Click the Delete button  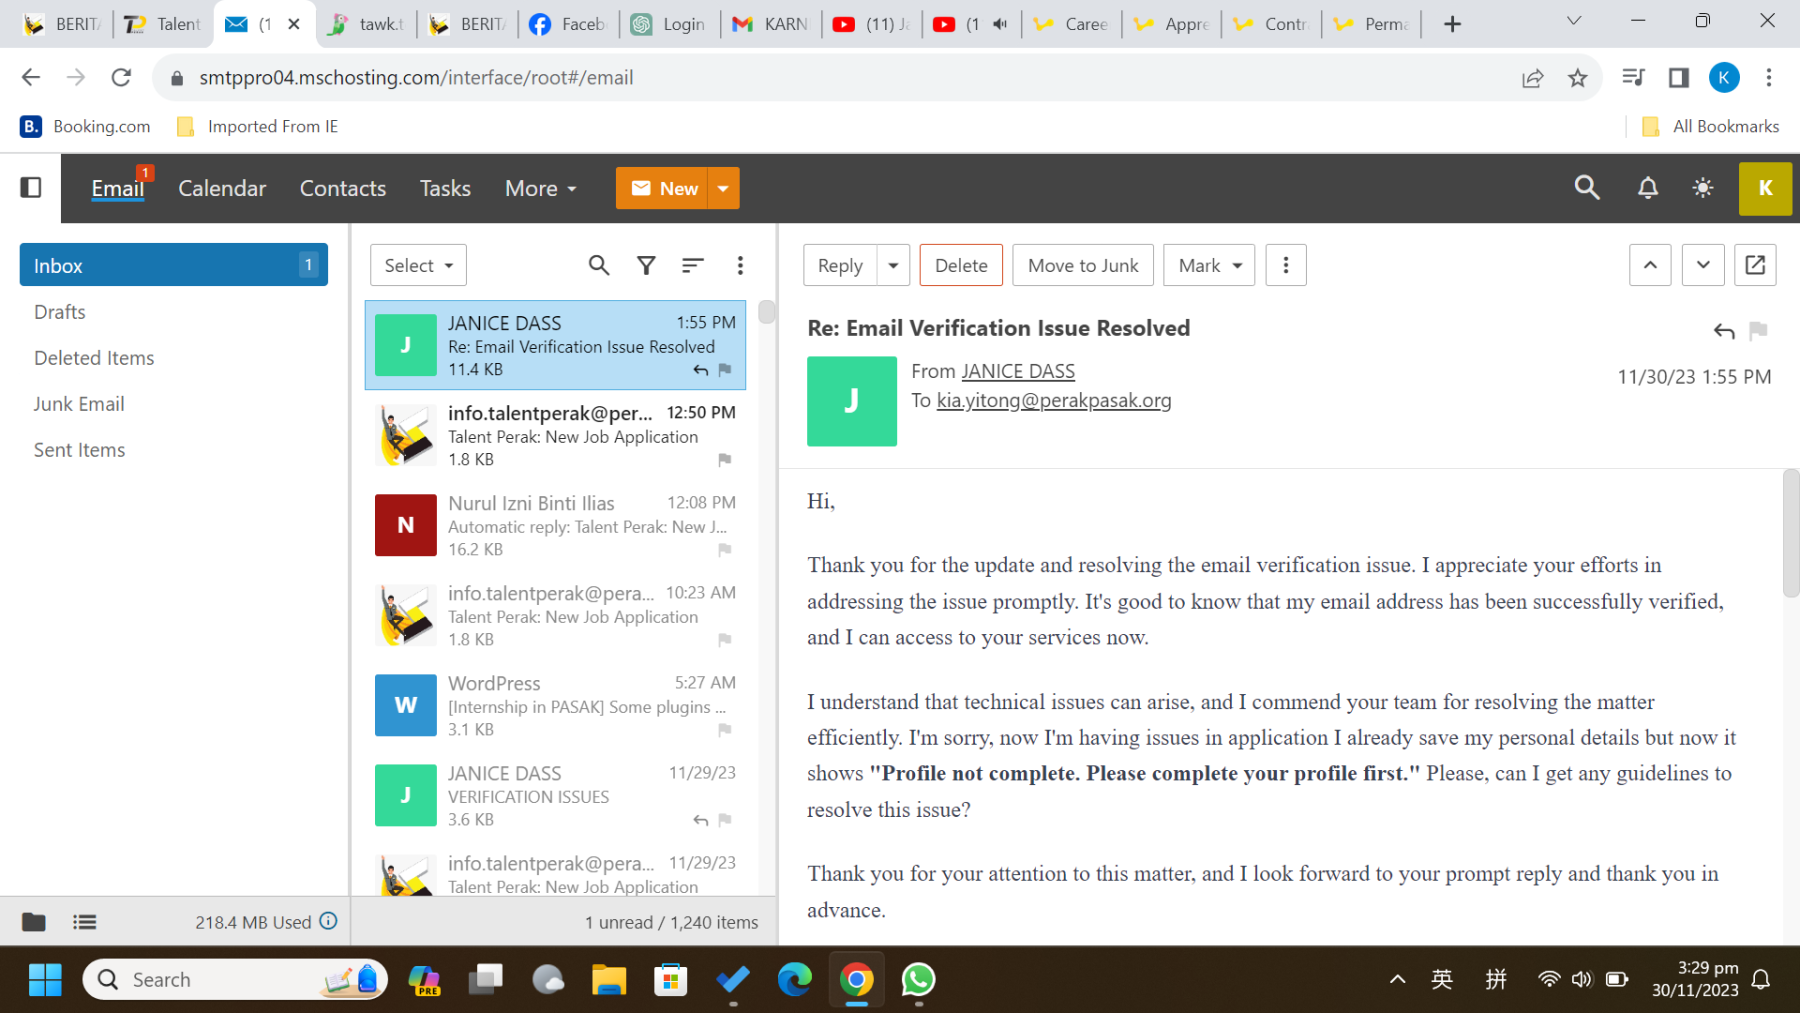(x=960, y=265)
